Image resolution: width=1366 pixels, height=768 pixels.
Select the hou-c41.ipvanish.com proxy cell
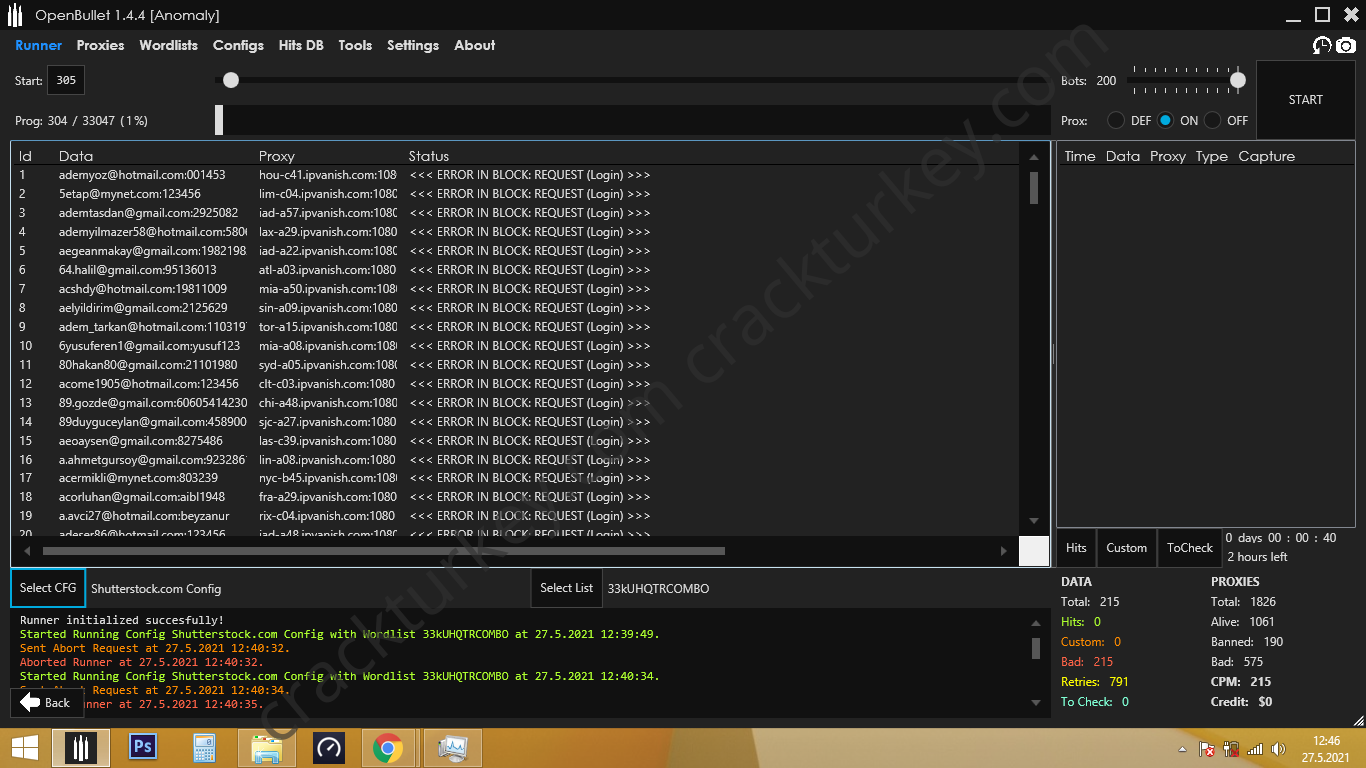(328, 175)
